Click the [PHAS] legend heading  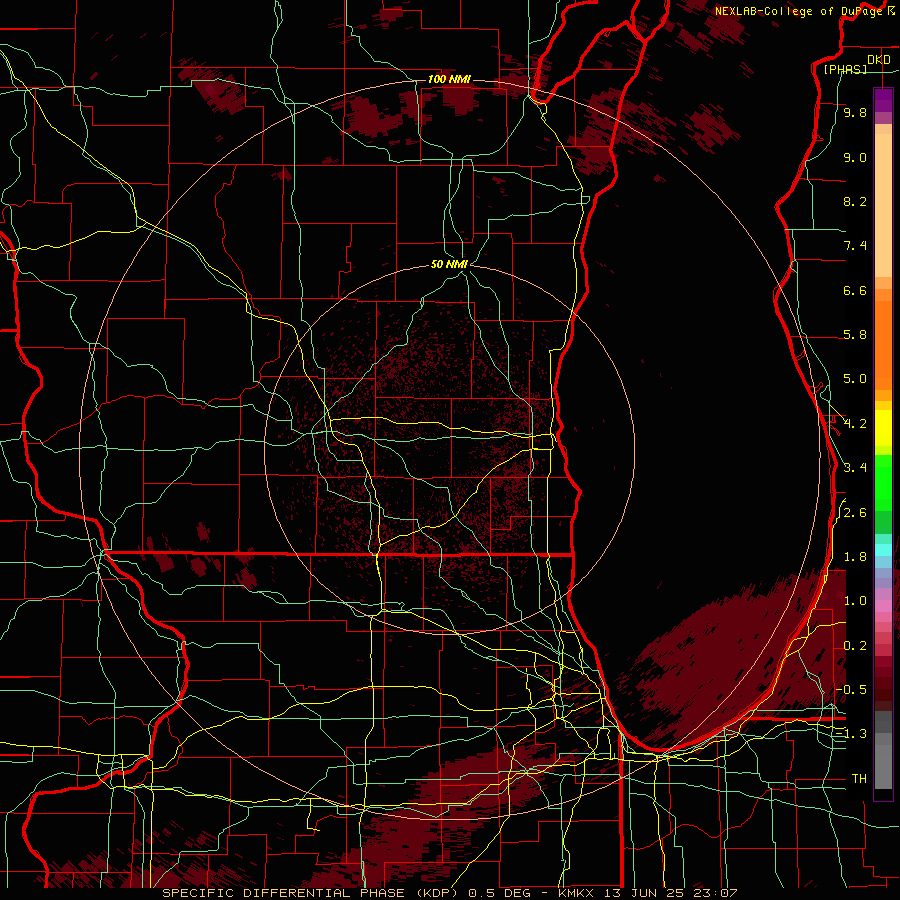coord(845,69)
